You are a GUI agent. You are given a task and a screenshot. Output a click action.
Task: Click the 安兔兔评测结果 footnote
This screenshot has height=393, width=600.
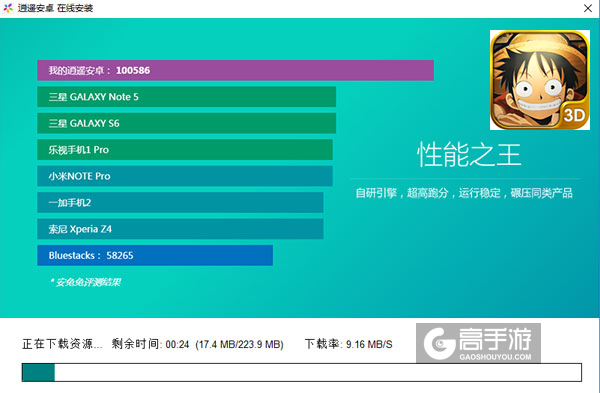85,282
